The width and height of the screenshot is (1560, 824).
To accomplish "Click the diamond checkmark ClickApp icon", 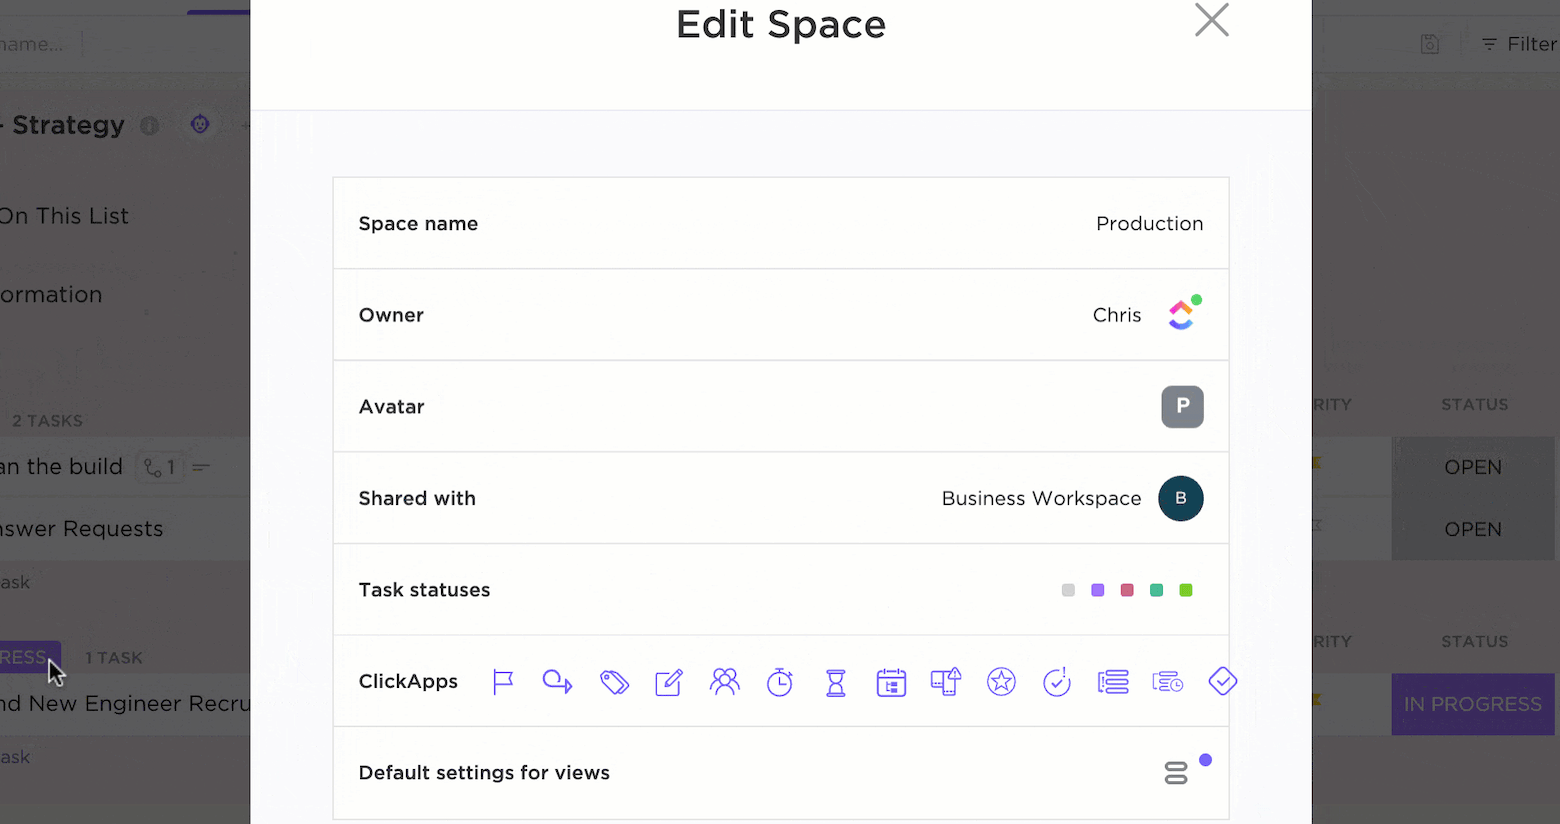I will coord(1223,682).
